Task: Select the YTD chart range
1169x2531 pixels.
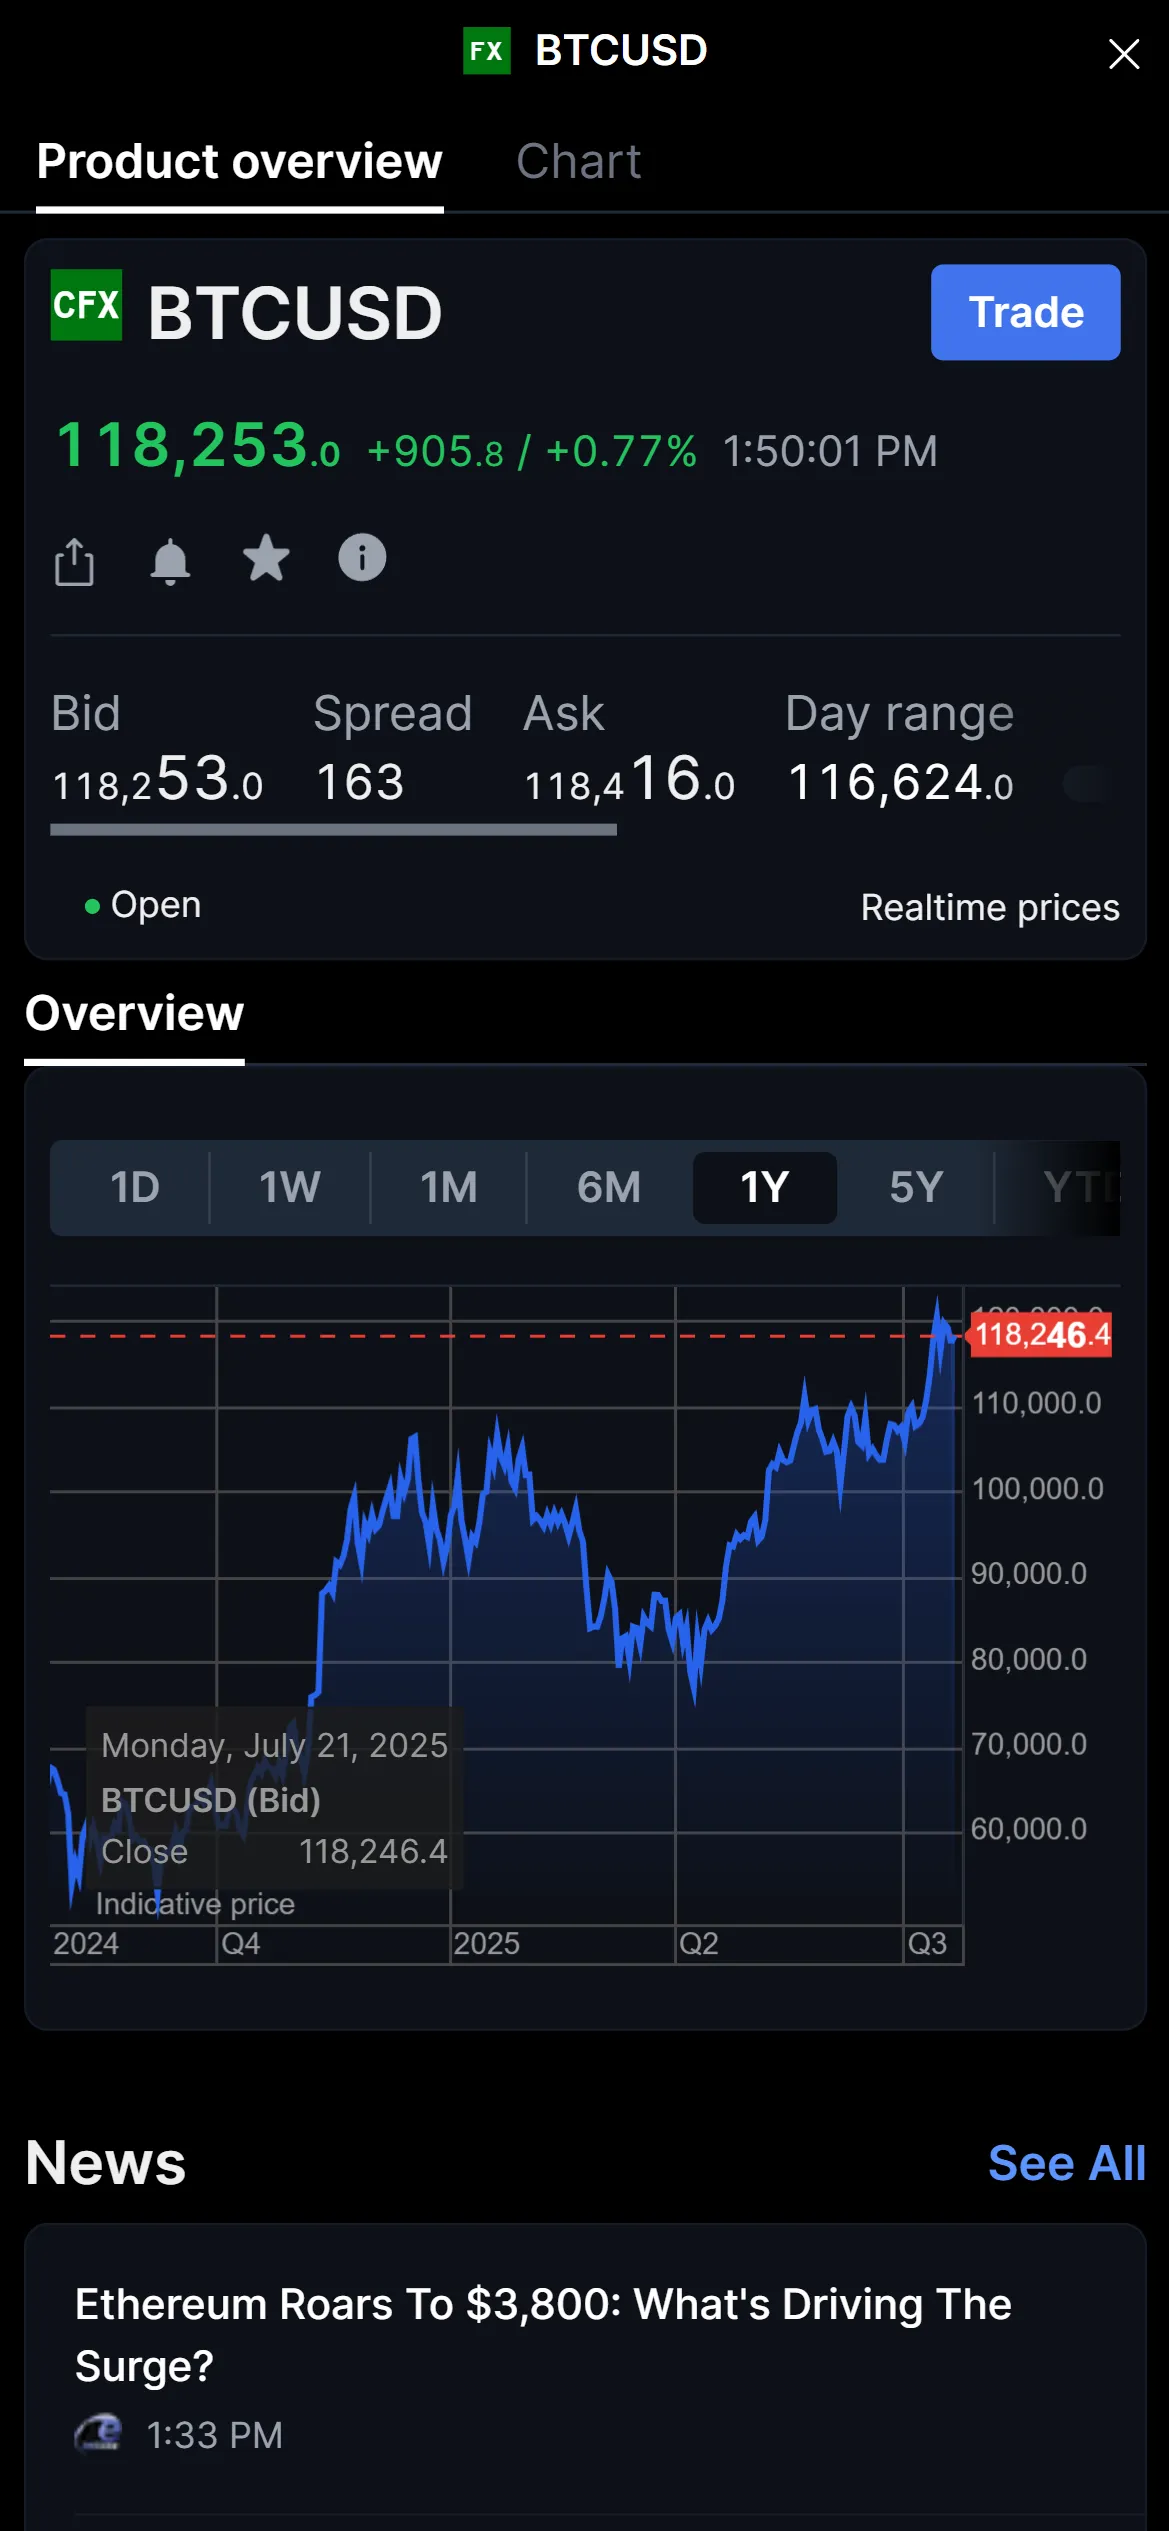Action: (x=1082, y=1187)
